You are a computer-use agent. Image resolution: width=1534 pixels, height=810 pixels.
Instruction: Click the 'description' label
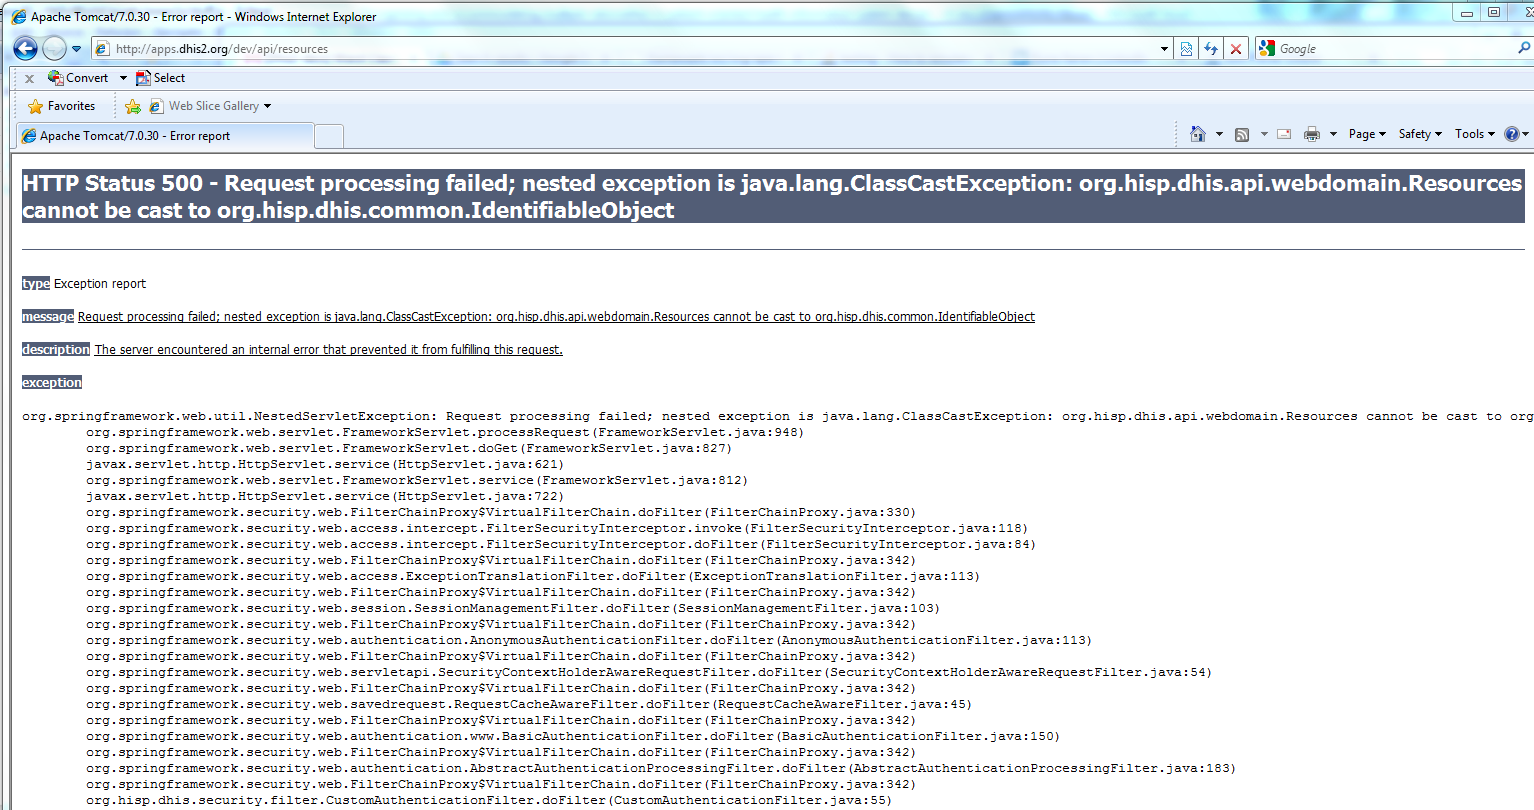tap(56, 350)
